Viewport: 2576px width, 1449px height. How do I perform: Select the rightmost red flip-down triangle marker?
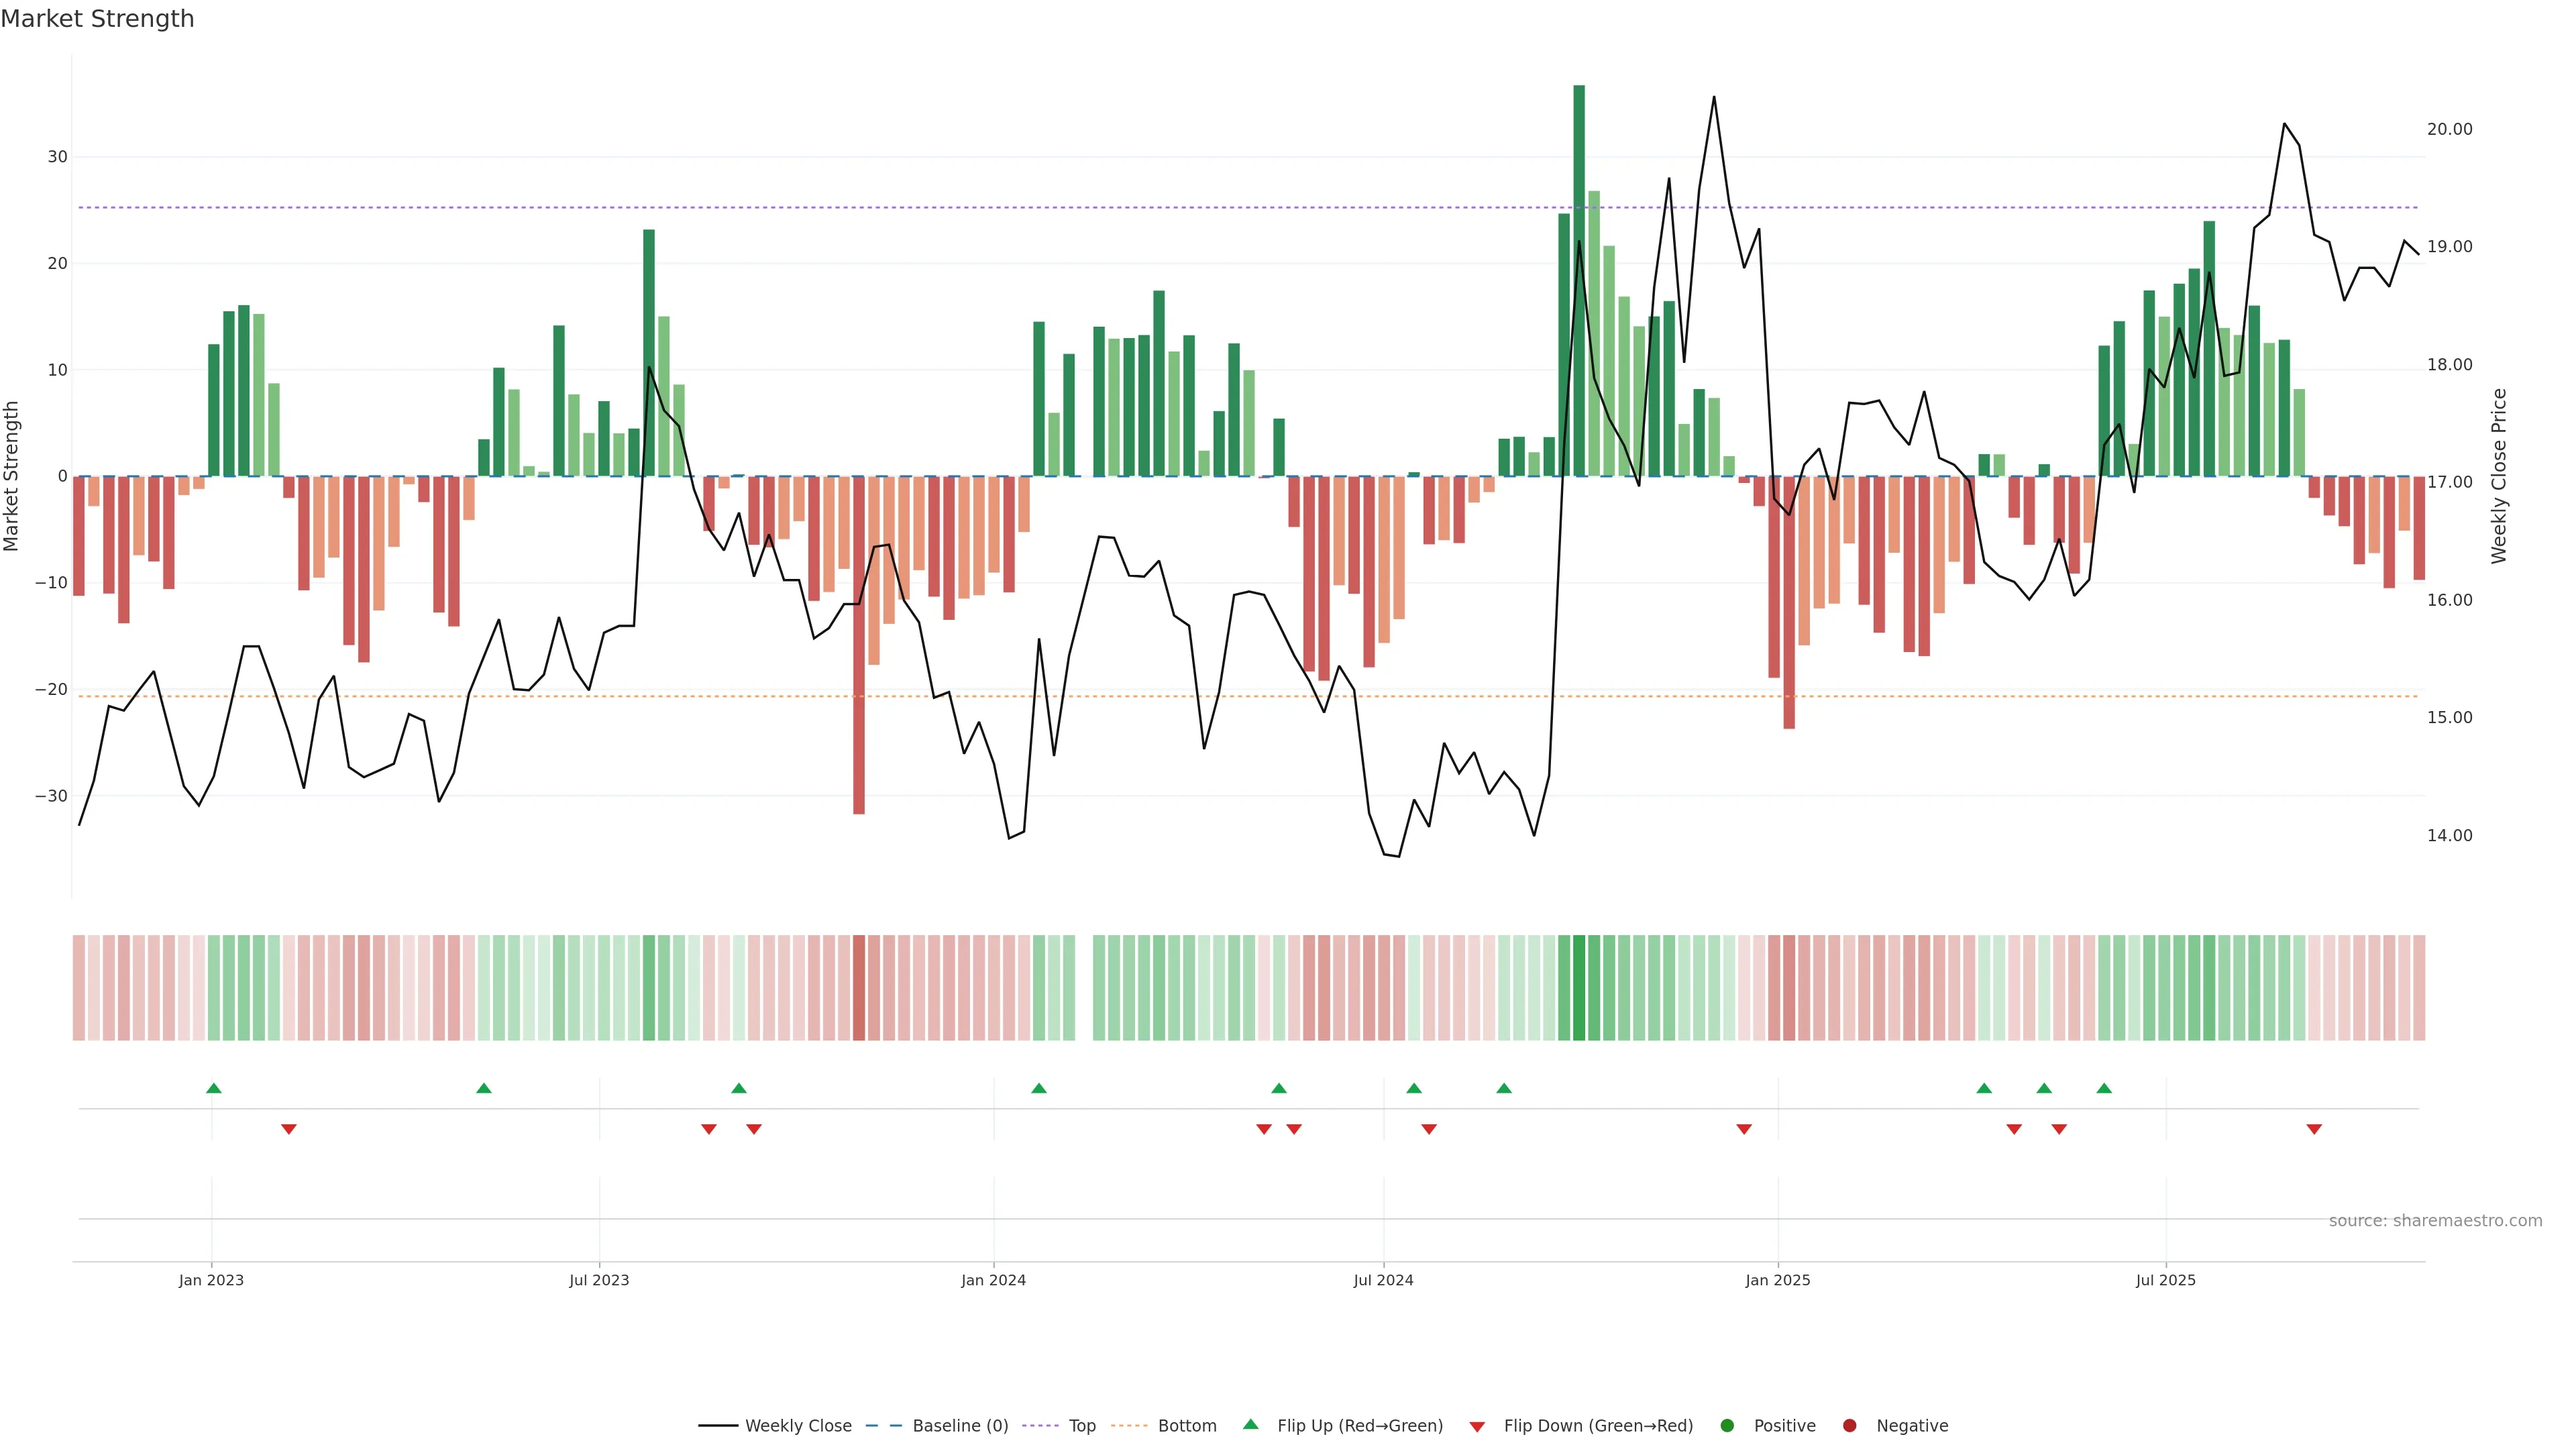[2314, 1129]
